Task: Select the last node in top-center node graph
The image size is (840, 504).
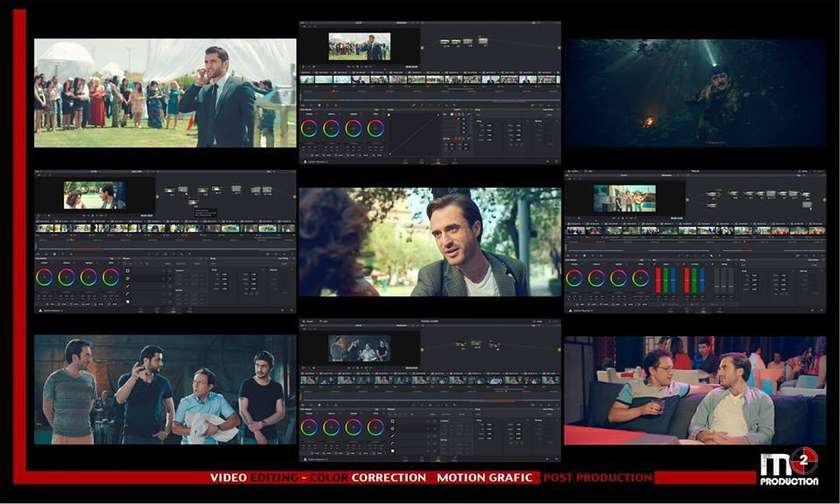Action: (483, 41)
